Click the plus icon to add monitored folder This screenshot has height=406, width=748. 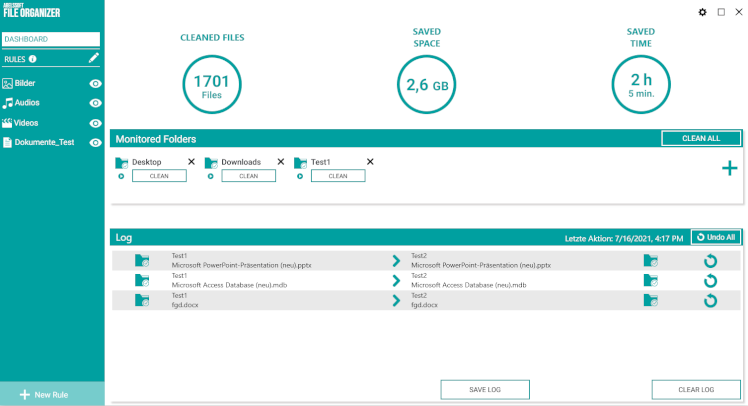730,168
